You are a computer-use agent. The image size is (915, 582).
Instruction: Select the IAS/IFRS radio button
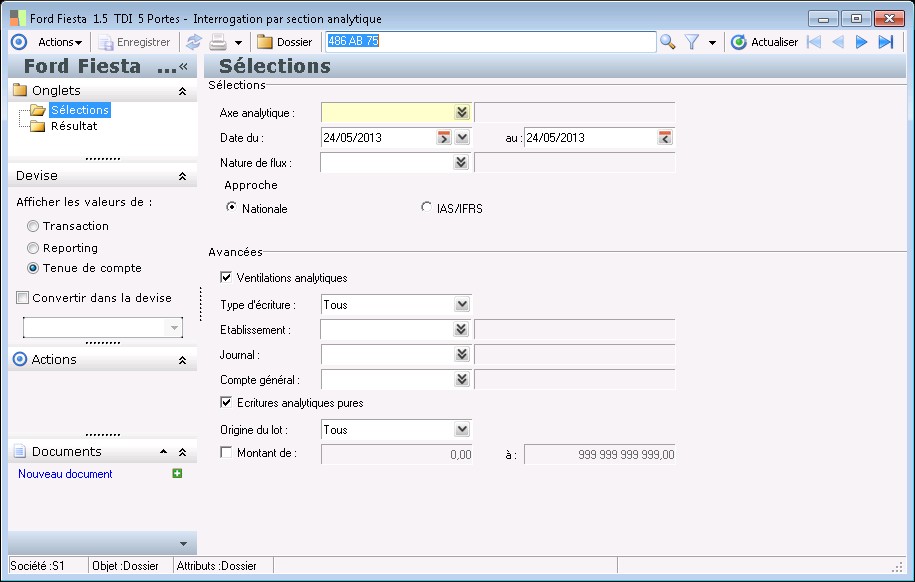coord(428,208)
